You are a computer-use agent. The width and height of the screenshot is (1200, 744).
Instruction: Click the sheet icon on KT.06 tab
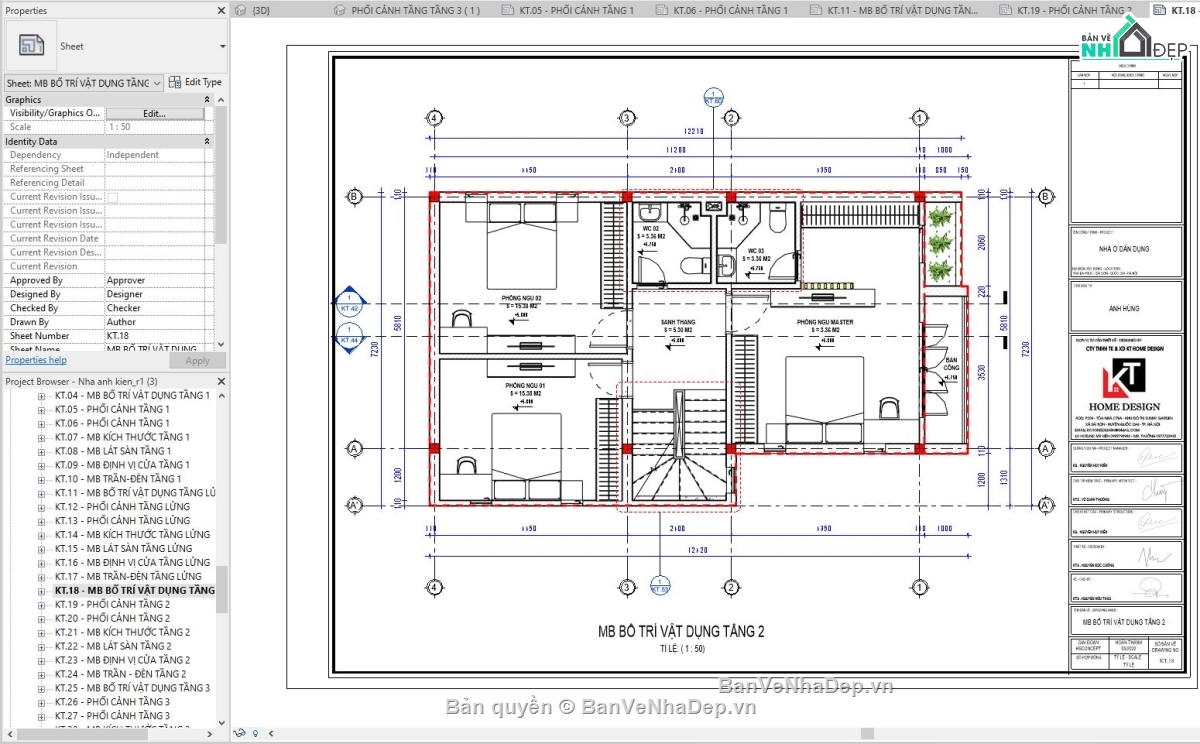[x=662, y=10]
